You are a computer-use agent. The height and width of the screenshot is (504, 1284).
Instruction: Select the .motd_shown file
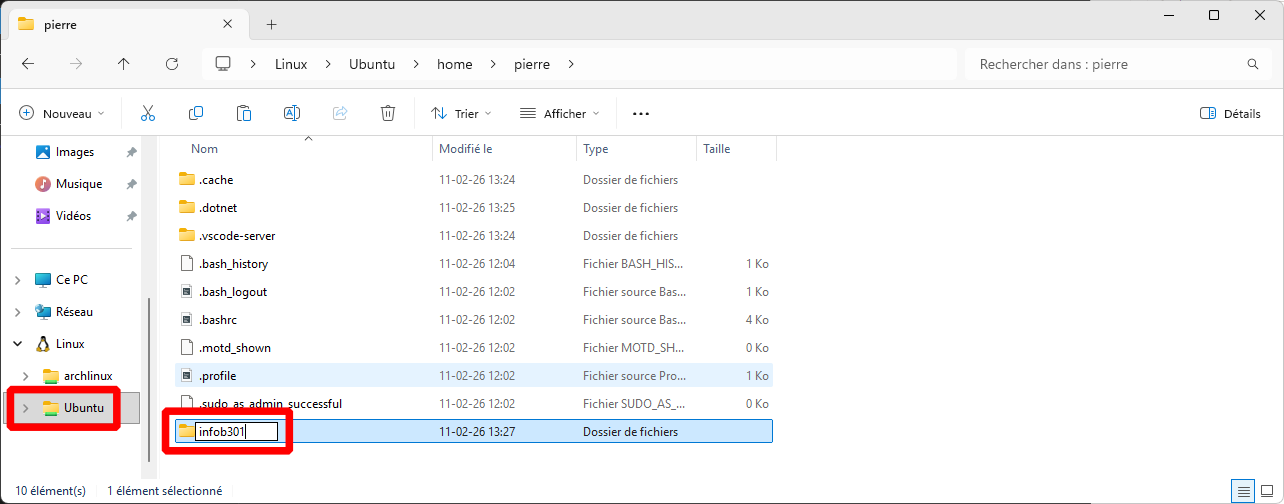tap(474, 348)
